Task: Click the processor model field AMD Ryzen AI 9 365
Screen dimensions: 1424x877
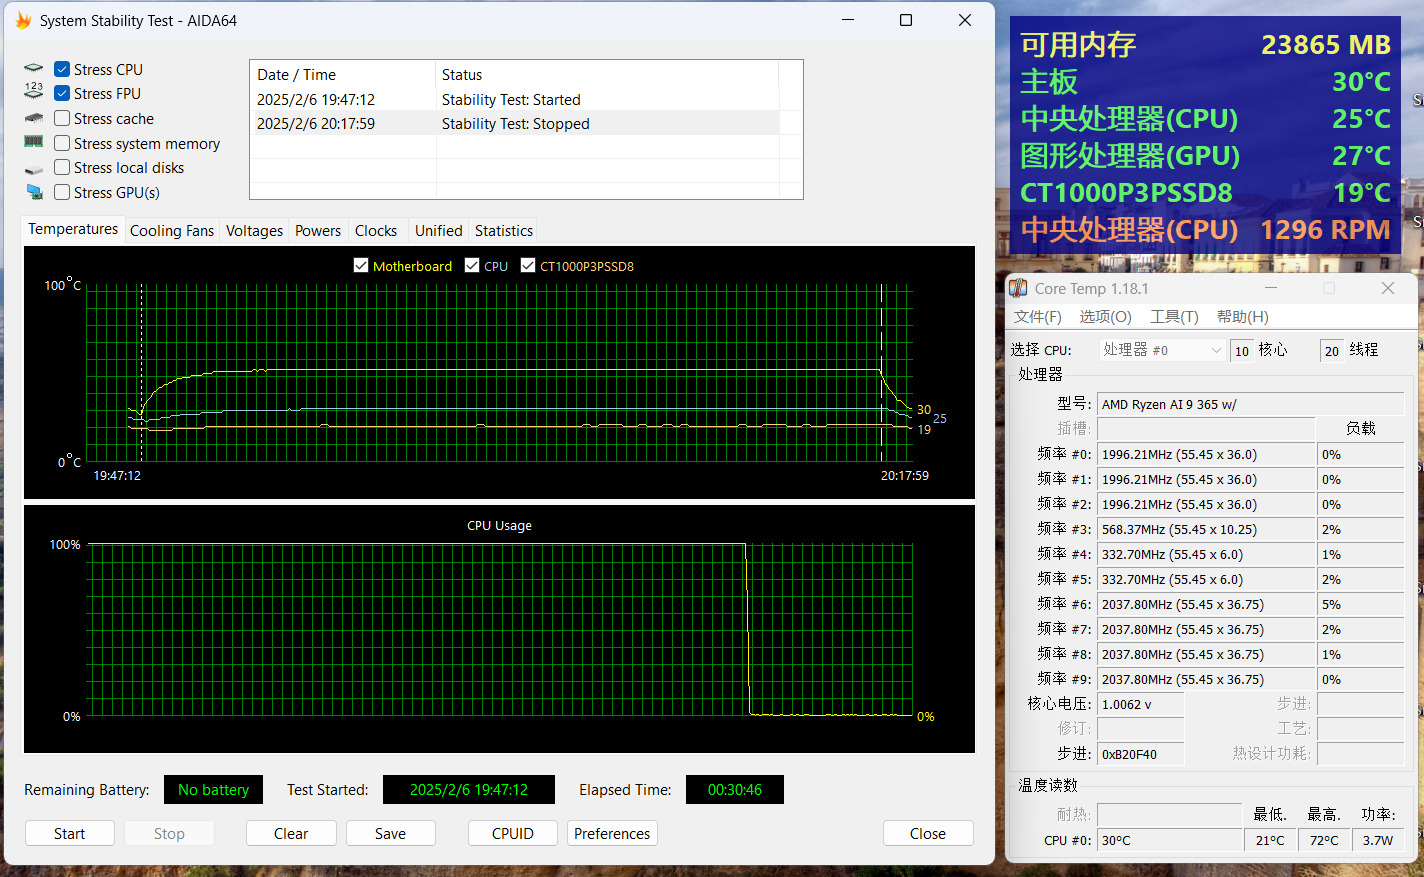Action: point(1250,404)
